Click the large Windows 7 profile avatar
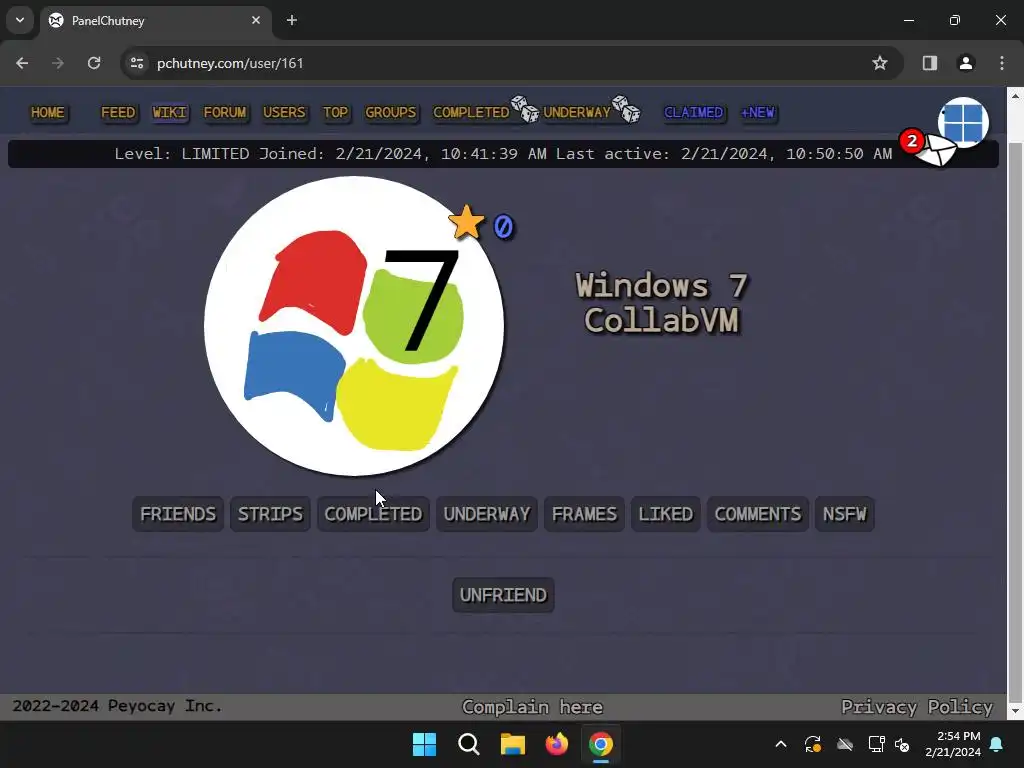This screenshot has width=1024, height=768. (x=354, y=326)
